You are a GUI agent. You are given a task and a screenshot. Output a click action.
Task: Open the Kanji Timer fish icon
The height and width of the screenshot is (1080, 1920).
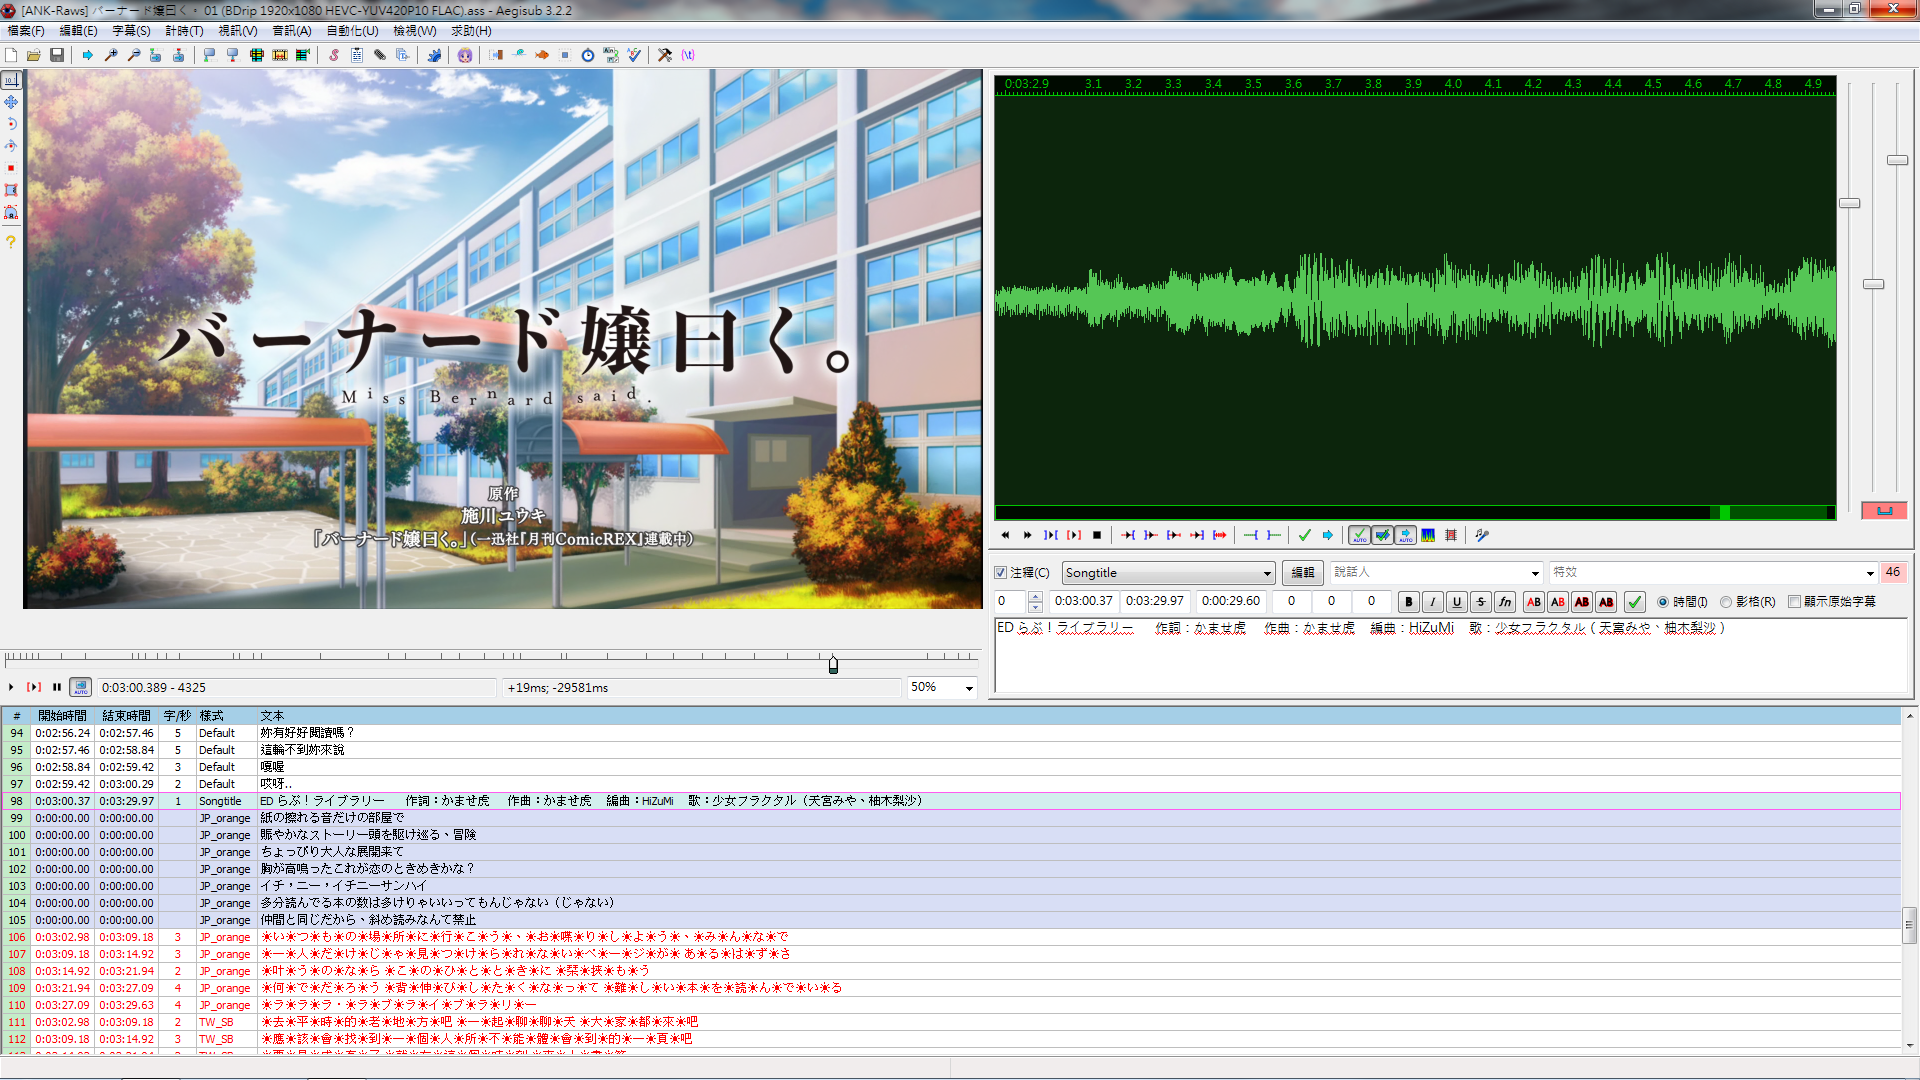tap(542, 55)
